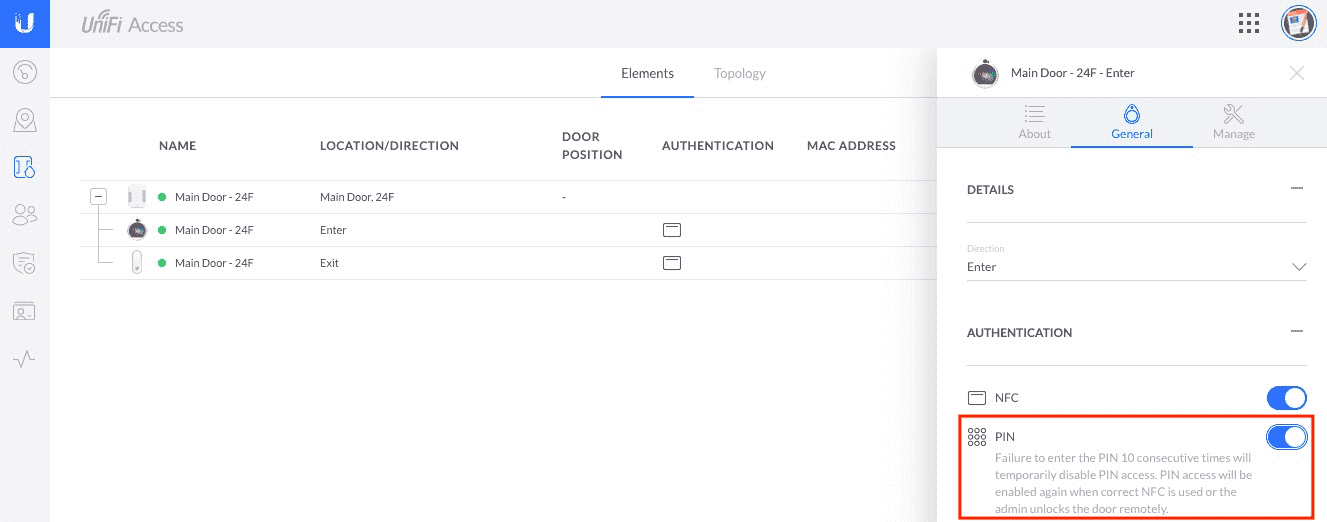The width and height of the screenshot is (1327, 522).
Task: Collapse the Authentication section
Action: coord(1297,332)
